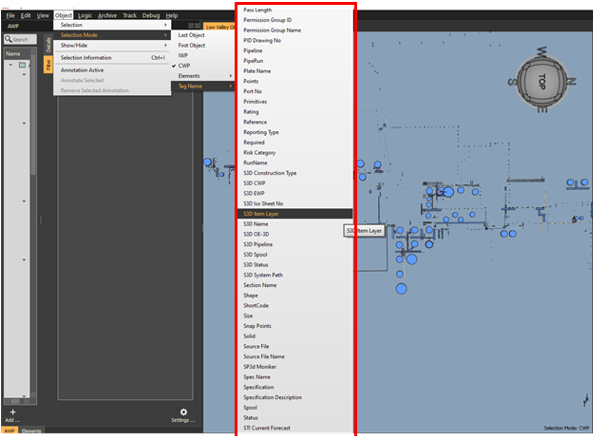Open the Logic menu
This screenshot has height=436, width=593.
85,16
